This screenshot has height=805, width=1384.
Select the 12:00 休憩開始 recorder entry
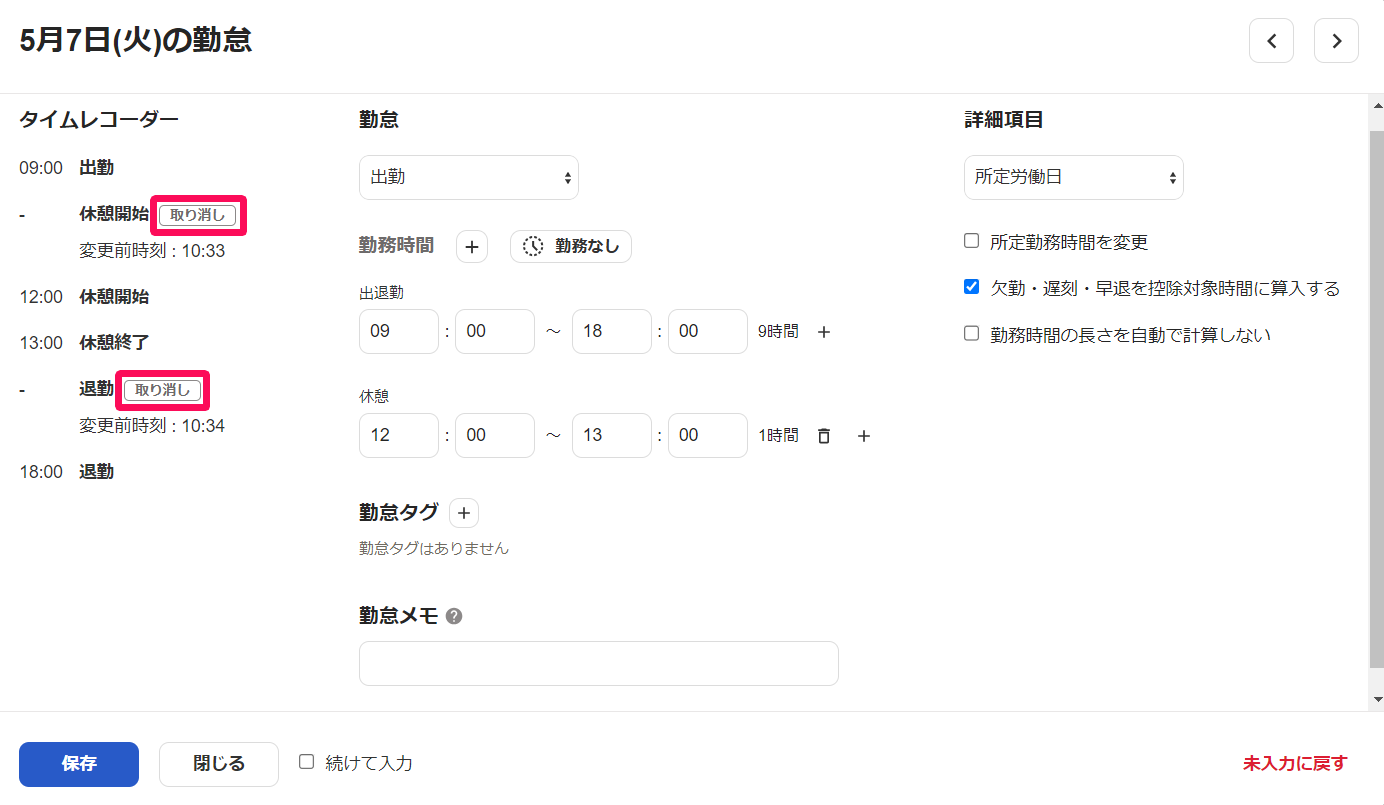coord(85,297)
